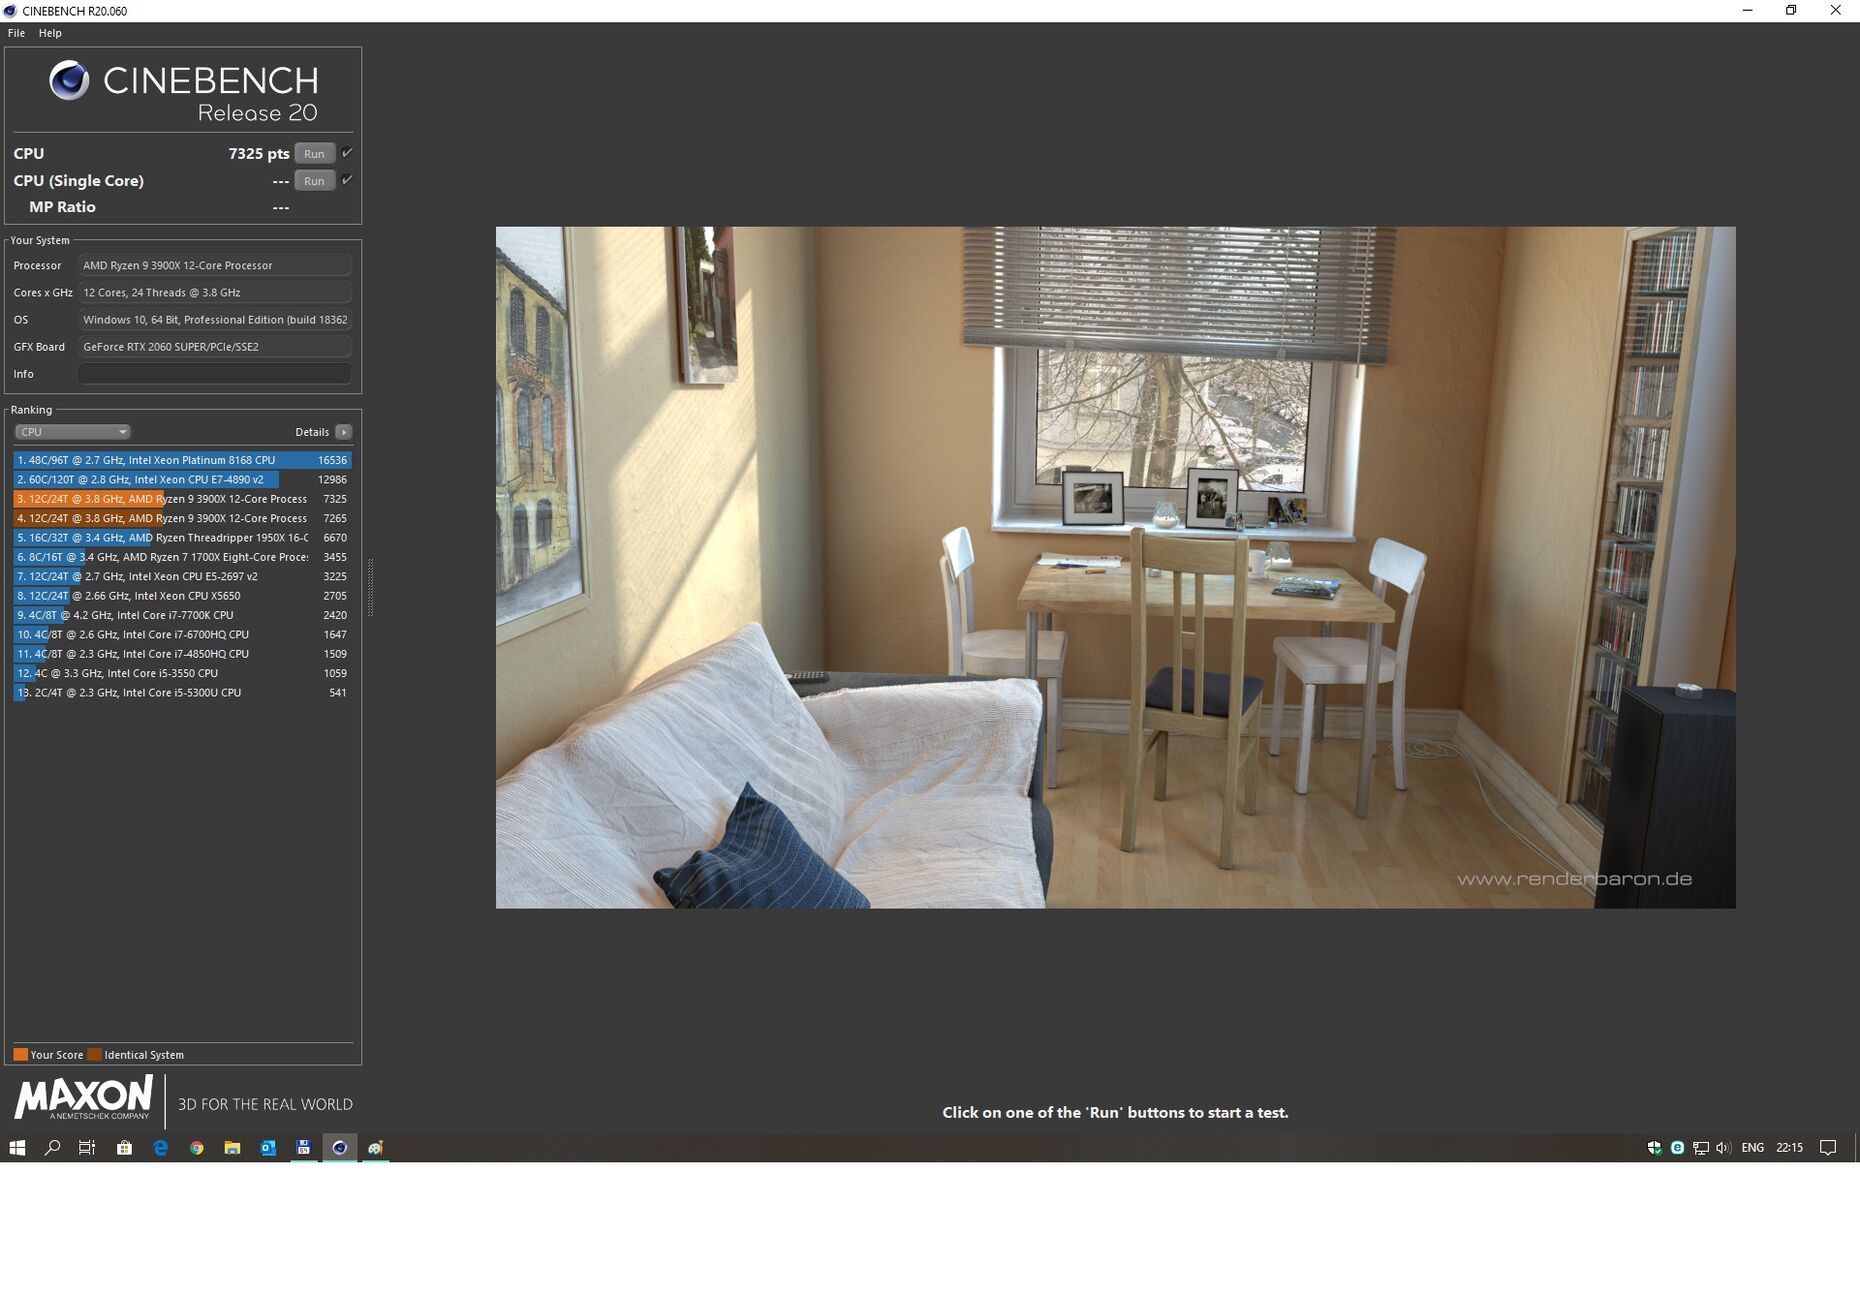This screenshot has height=1297, width=1860.
Task: Select the Ryzen 7 1700X ranking row
Action: (182, 557)
